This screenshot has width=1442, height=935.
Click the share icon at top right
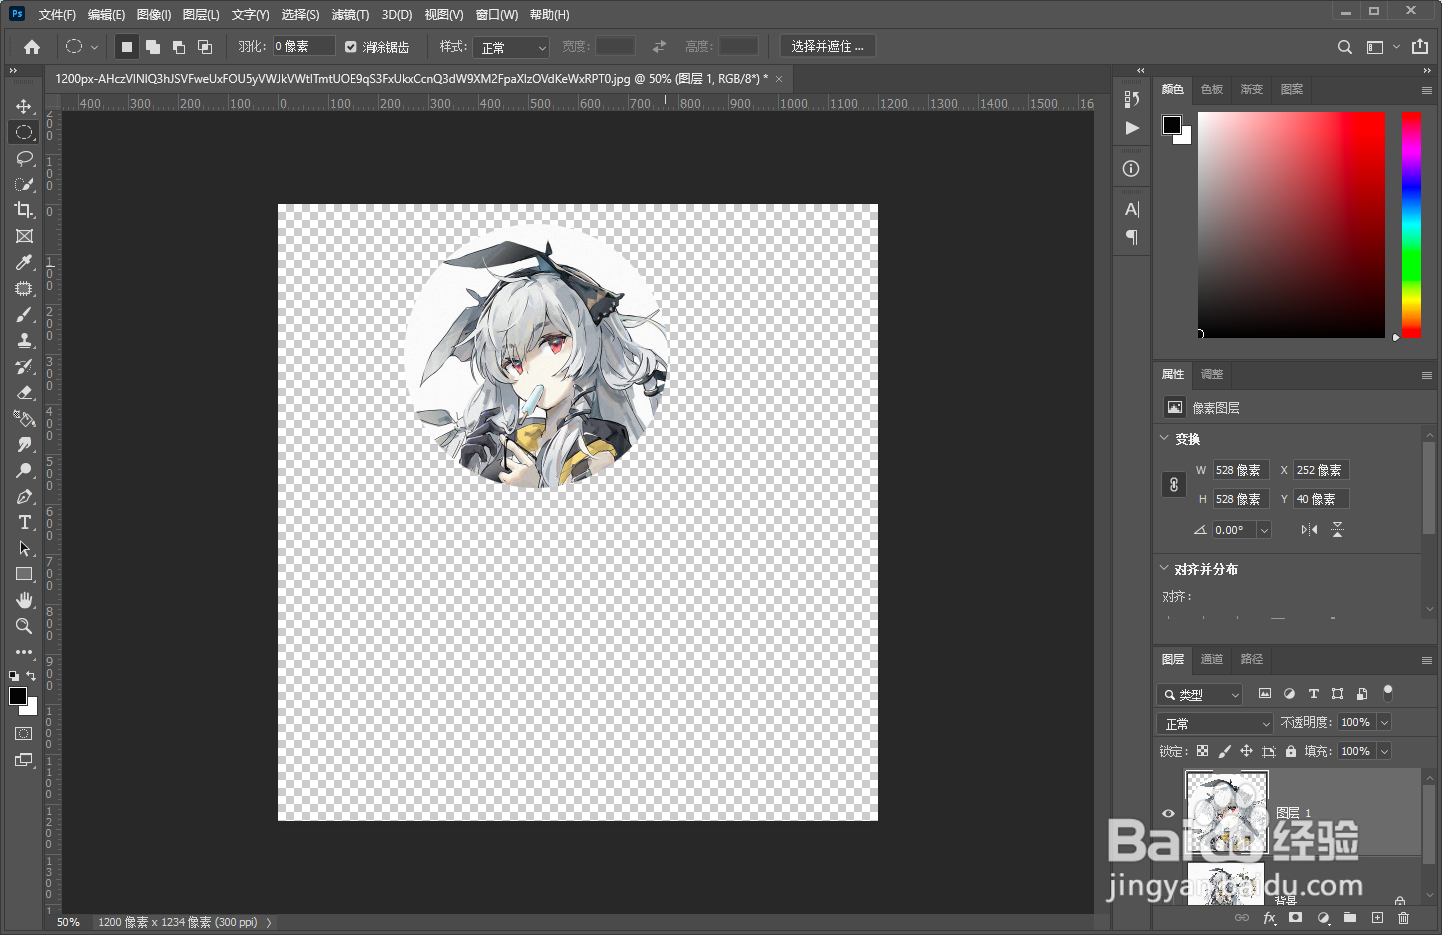click(1420, 47)
